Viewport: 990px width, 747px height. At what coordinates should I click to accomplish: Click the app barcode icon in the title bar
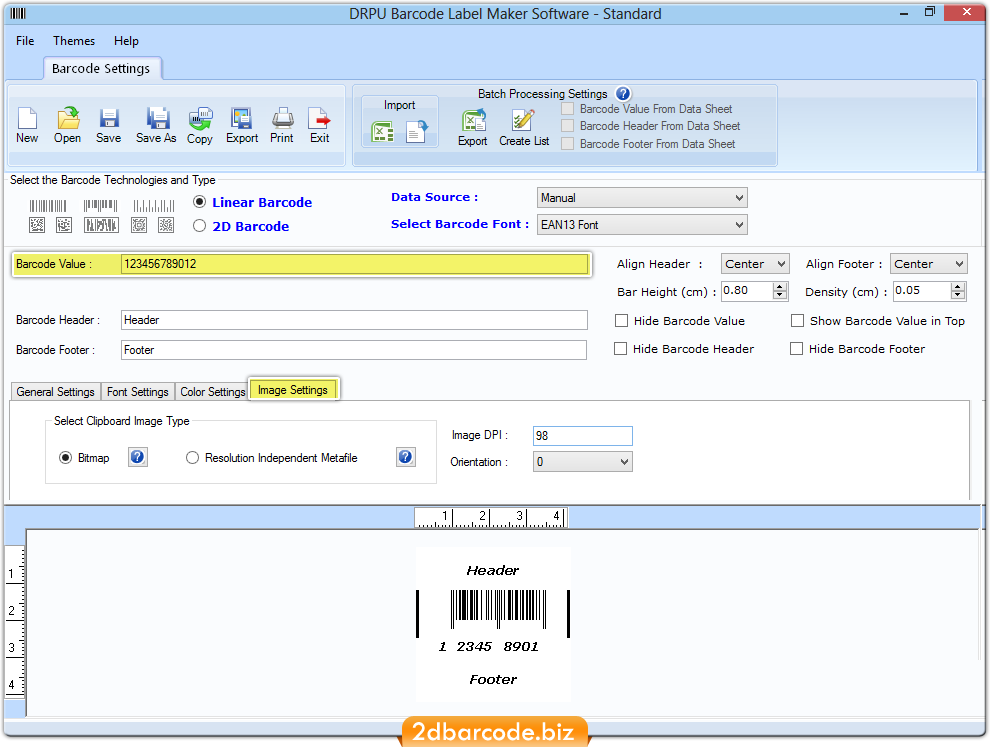(18, 13)
